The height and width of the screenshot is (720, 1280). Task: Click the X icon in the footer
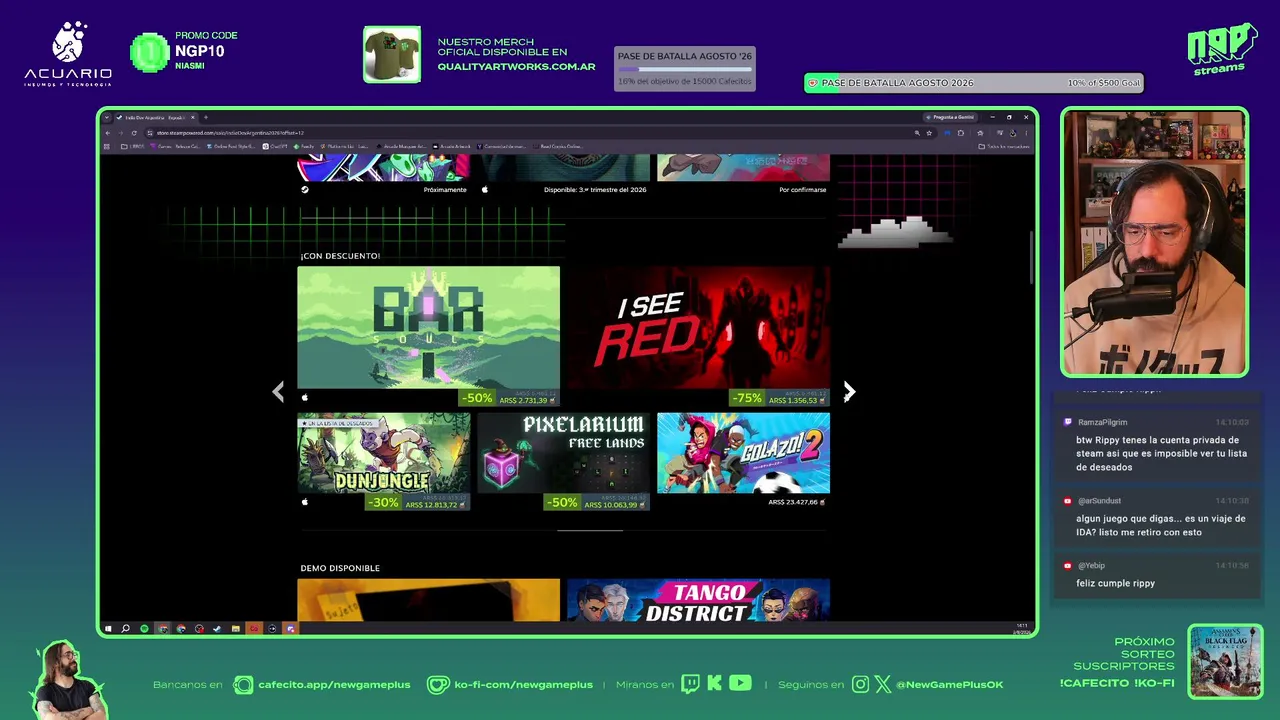click(x=882, y=684)
